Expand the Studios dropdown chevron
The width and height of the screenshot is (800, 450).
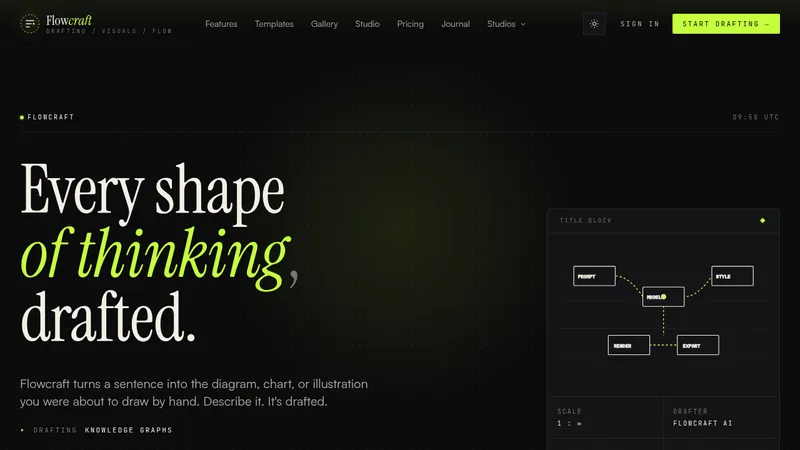(523, 24)
